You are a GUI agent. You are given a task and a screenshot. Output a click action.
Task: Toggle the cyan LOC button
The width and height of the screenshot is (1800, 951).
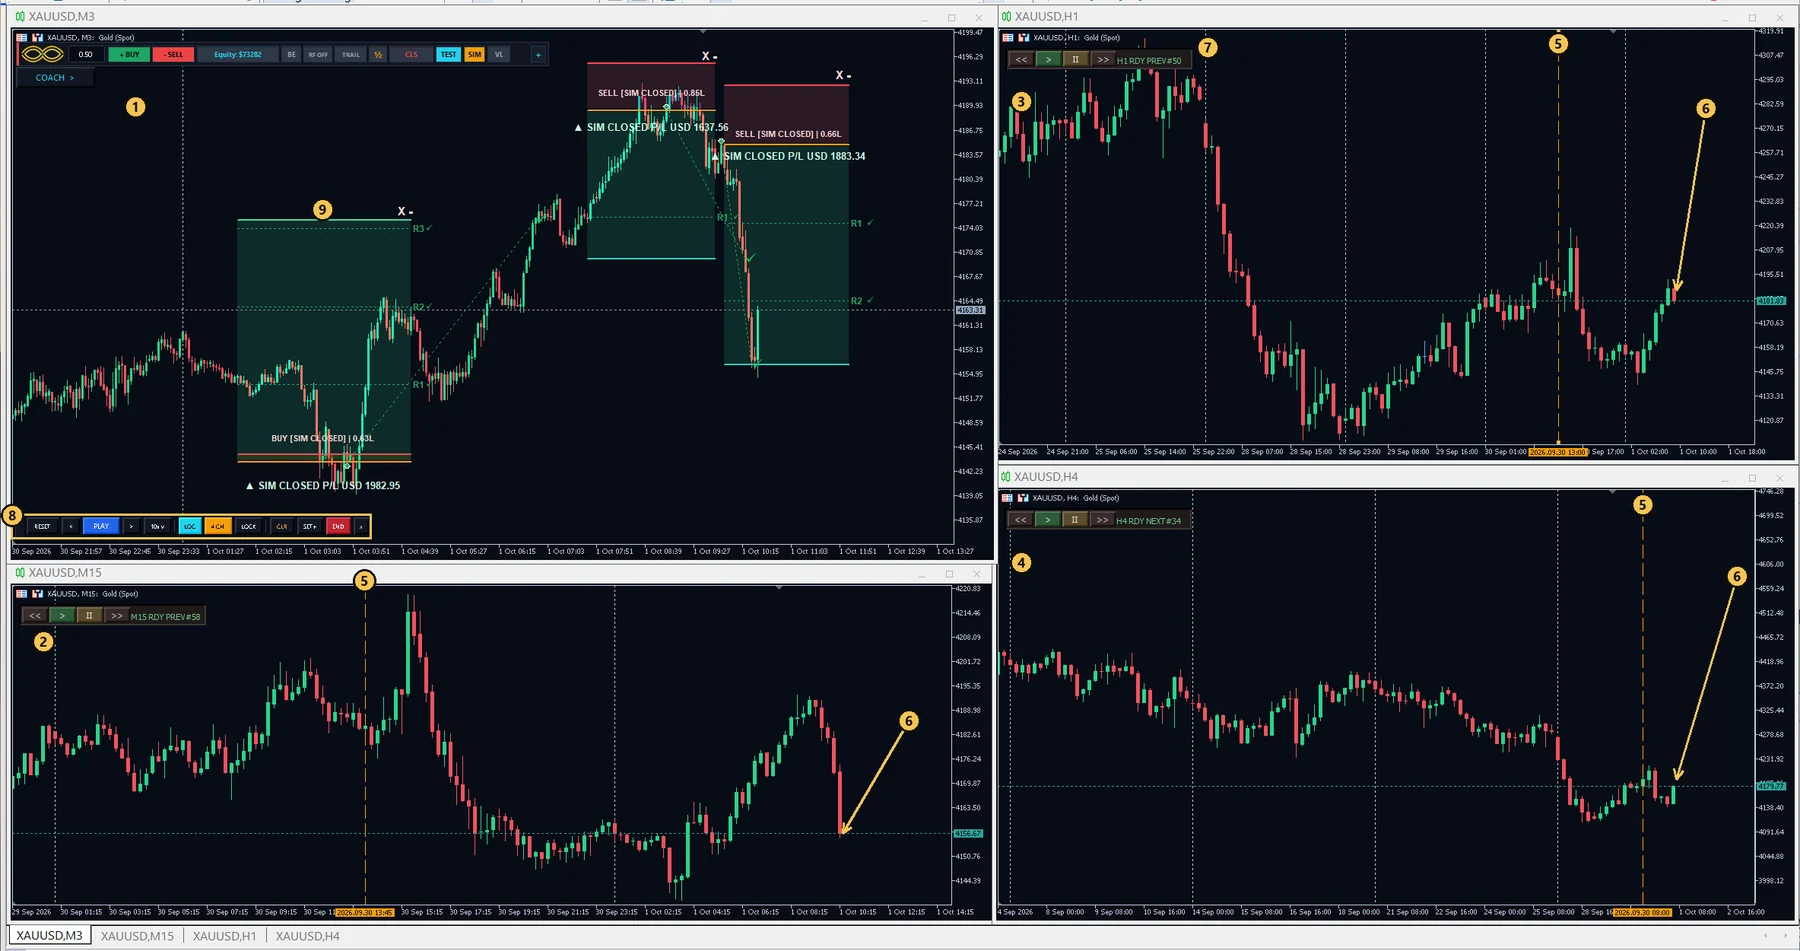(190, 526)
